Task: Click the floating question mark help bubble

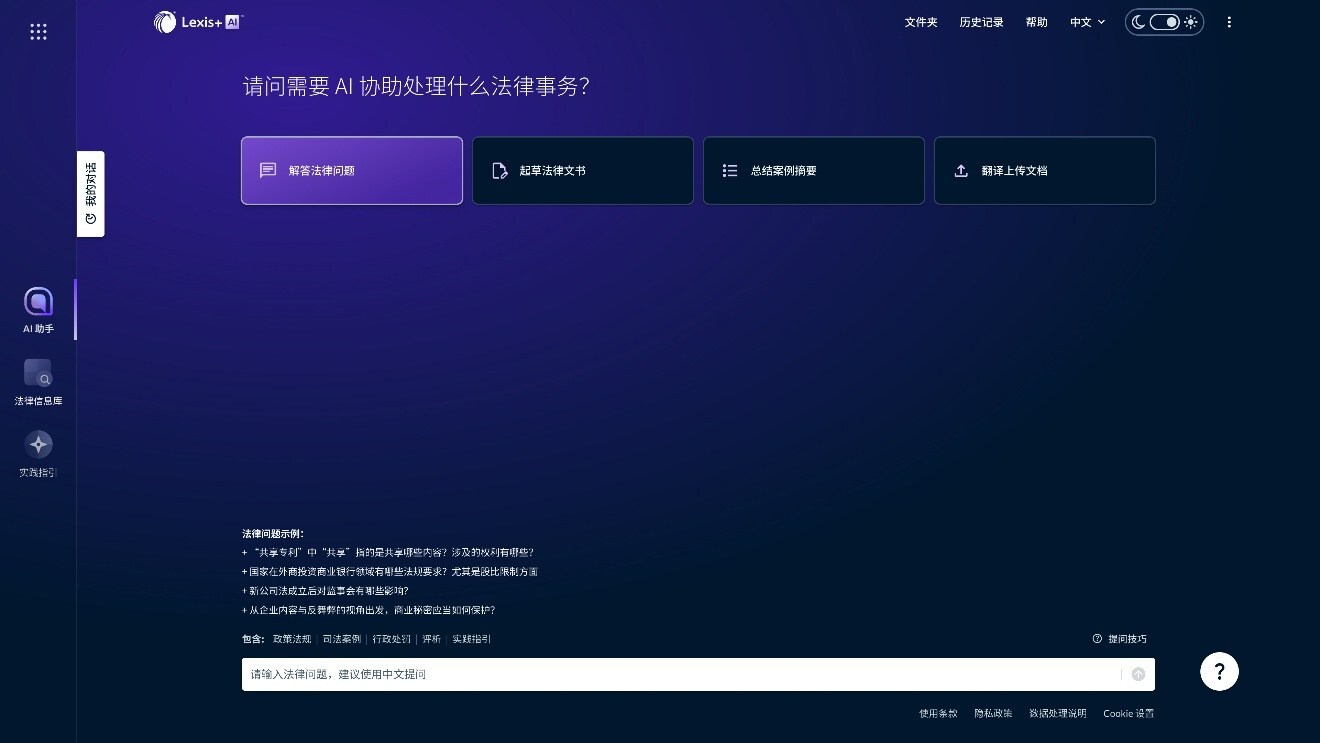Action: 1219,671
